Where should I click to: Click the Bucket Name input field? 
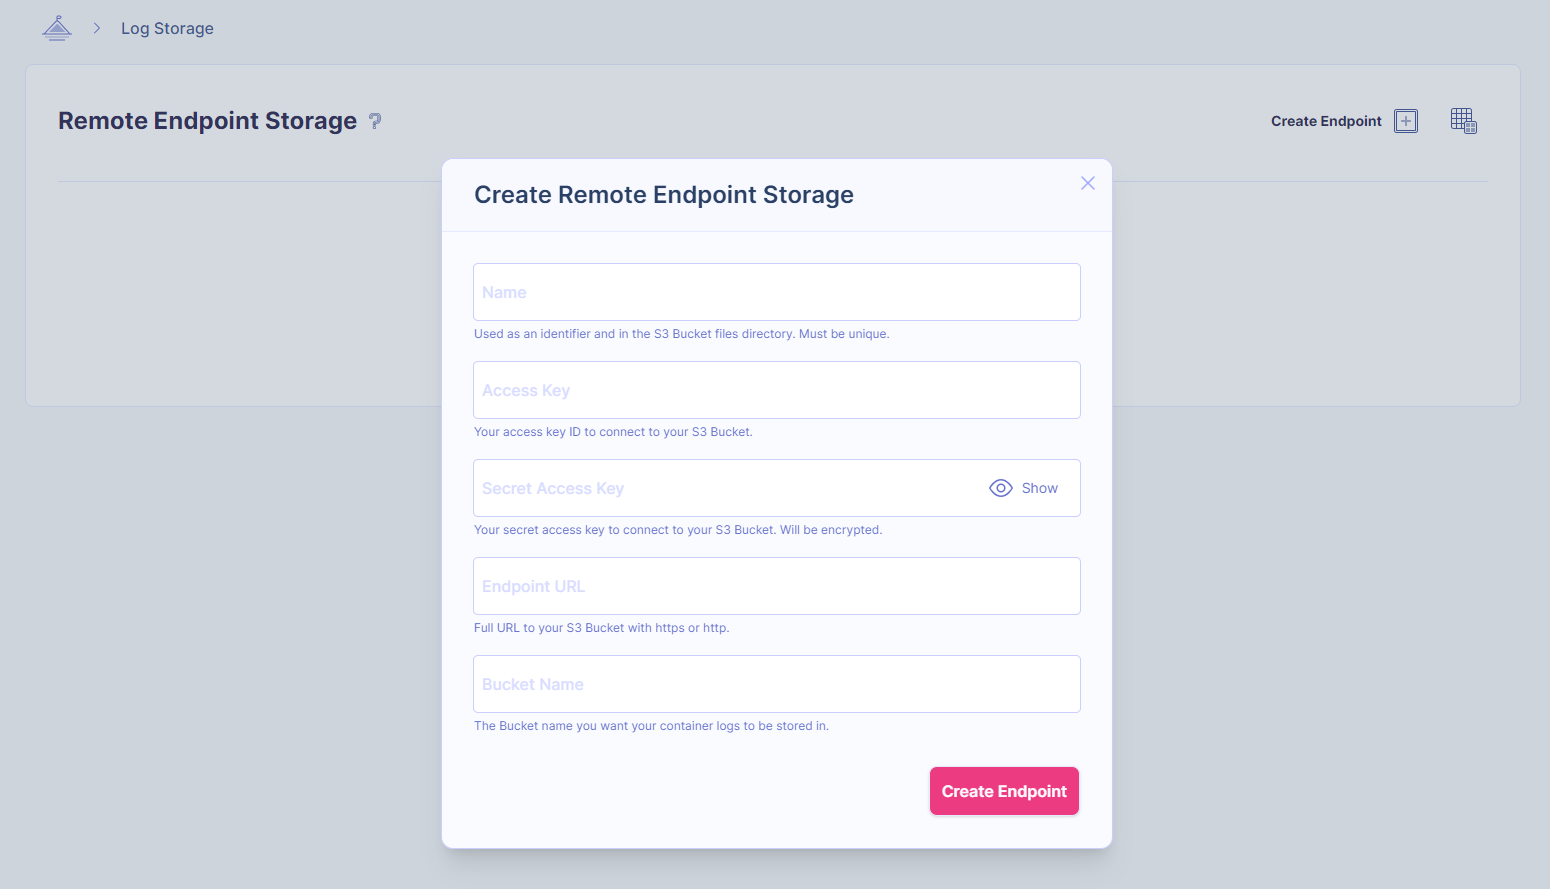pos(776,684)
